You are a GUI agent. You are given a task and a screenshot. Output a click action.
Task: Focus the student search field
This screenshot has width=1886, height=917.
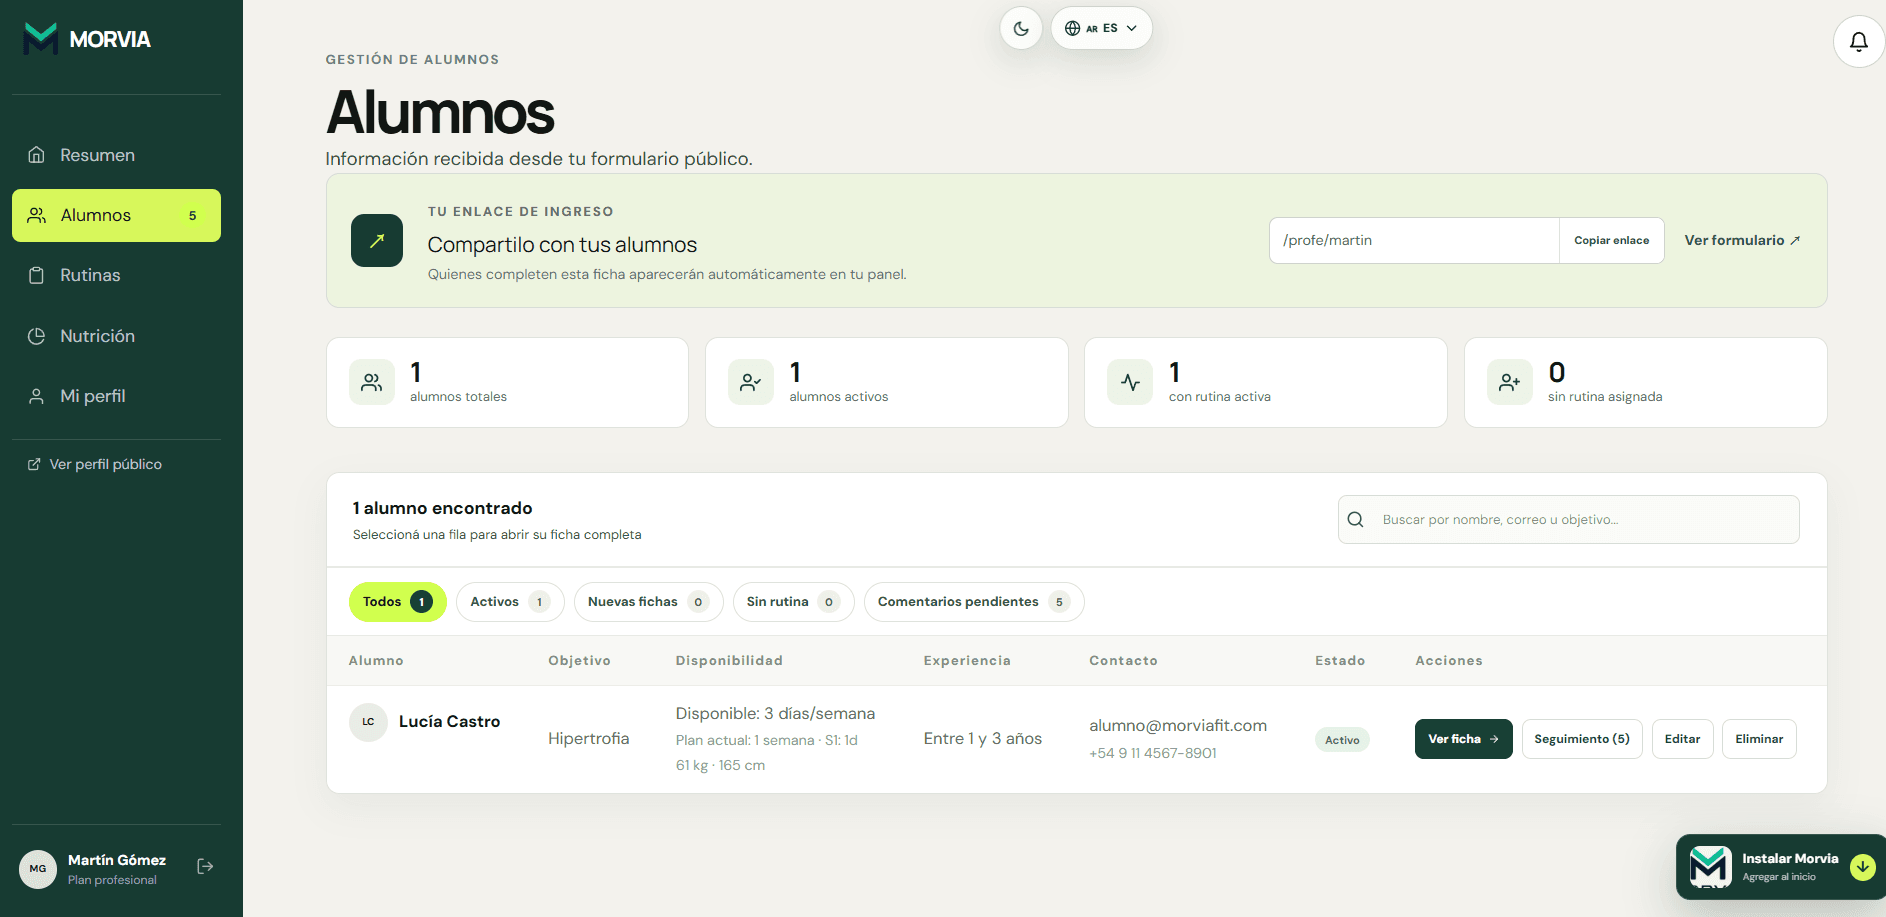[1569, 519]
